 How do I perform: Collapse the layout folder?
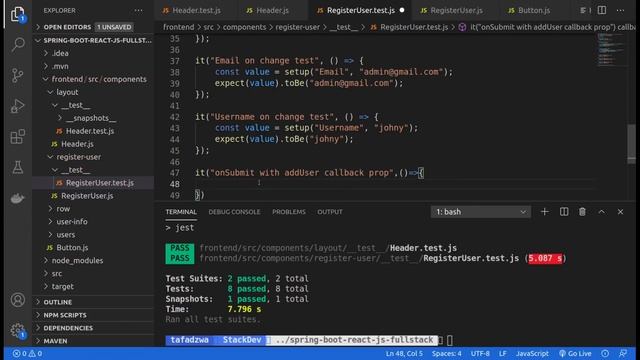click(93, 92)
